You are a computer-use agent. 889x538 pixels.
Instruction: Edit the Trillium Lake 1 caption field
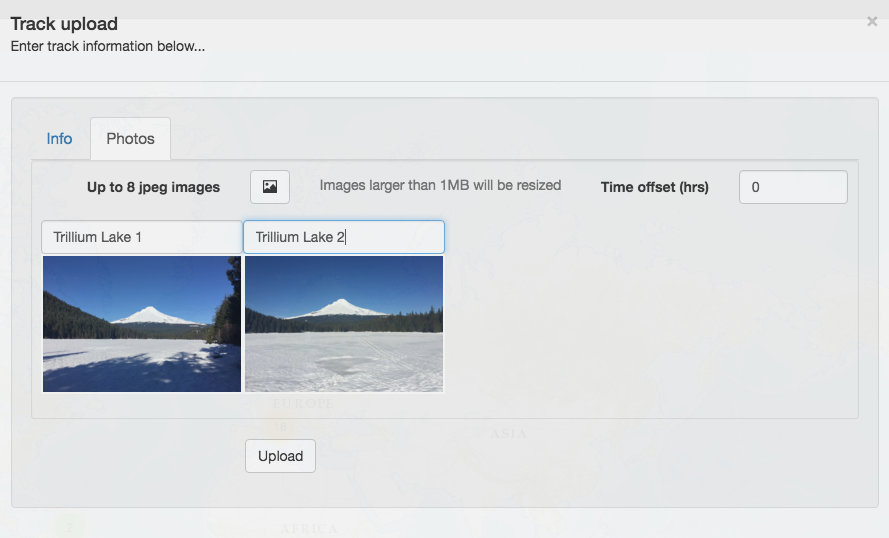142,237
